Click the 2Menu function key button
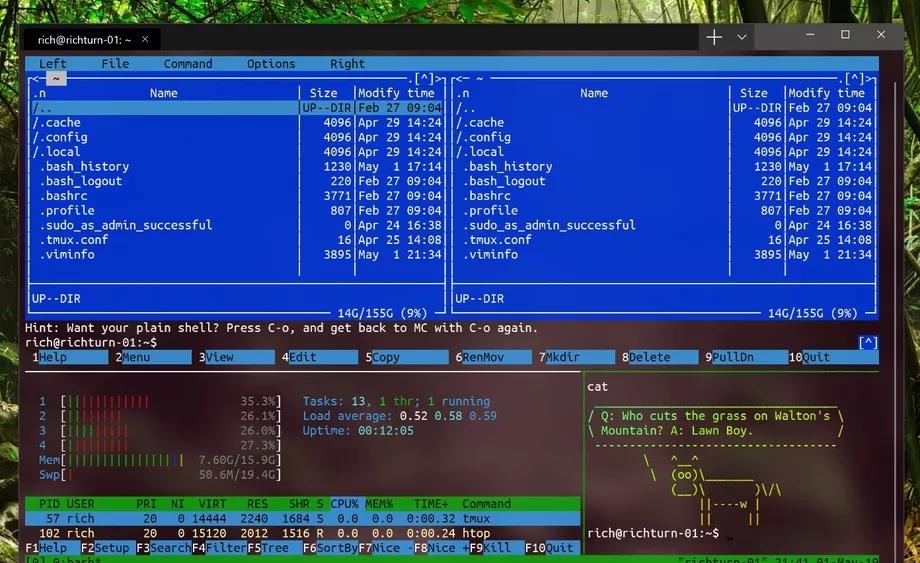This screenshot has height=563, width=920. 153,357
